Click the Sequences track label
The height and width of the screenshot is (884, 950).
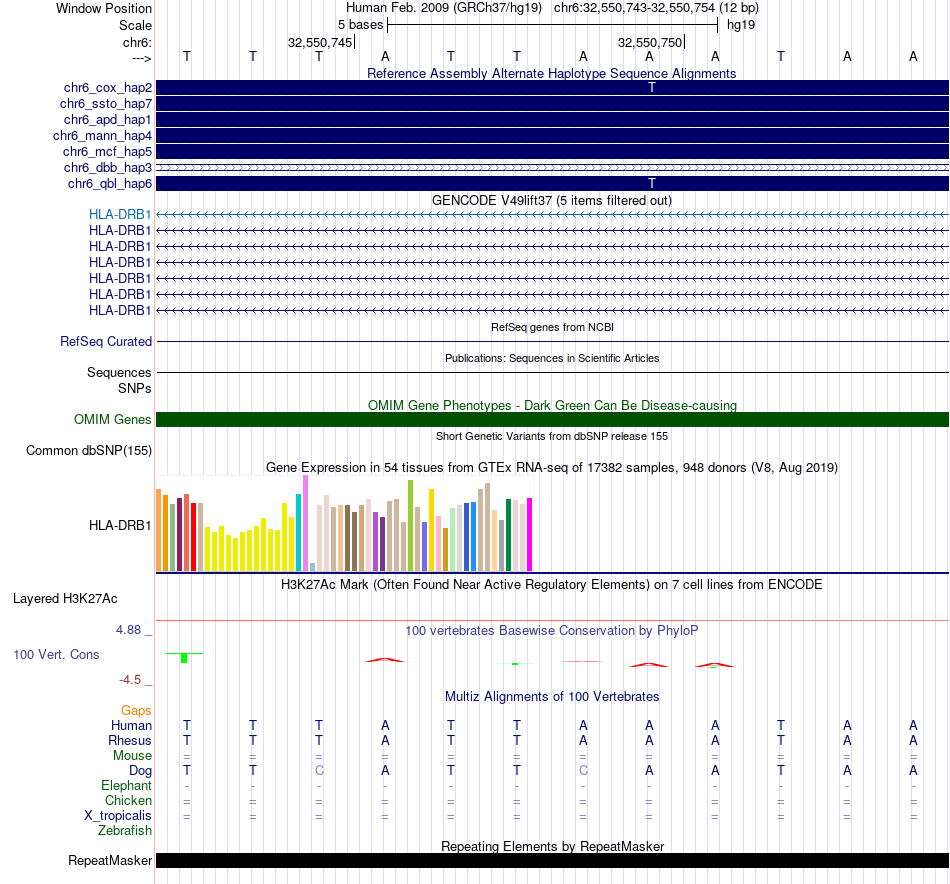(119, 373)
